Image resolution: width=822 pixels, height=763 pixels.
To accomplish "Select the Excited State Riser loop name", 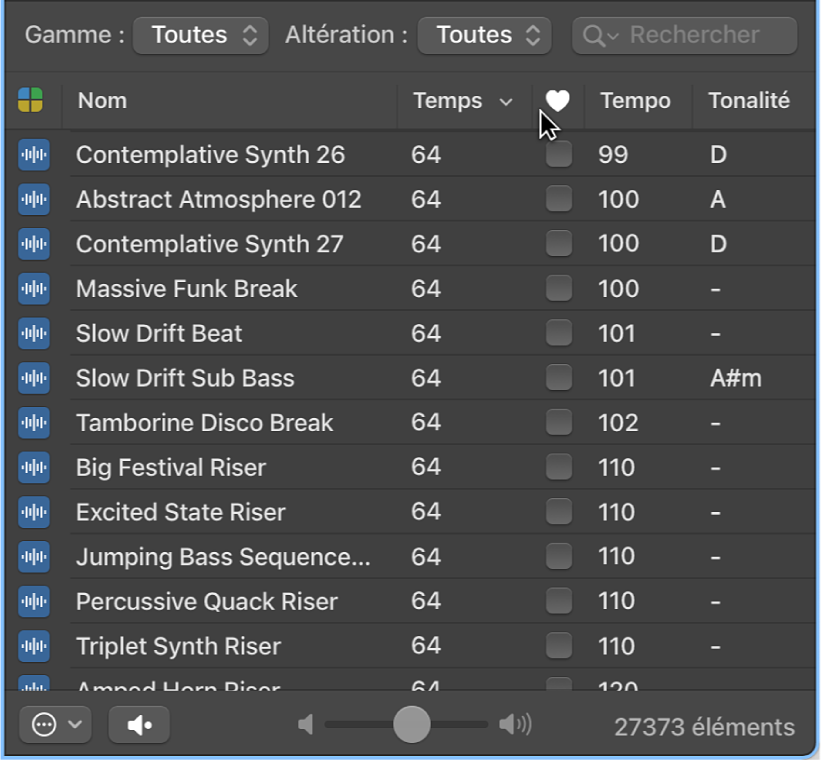I will [x=181, y=512].
